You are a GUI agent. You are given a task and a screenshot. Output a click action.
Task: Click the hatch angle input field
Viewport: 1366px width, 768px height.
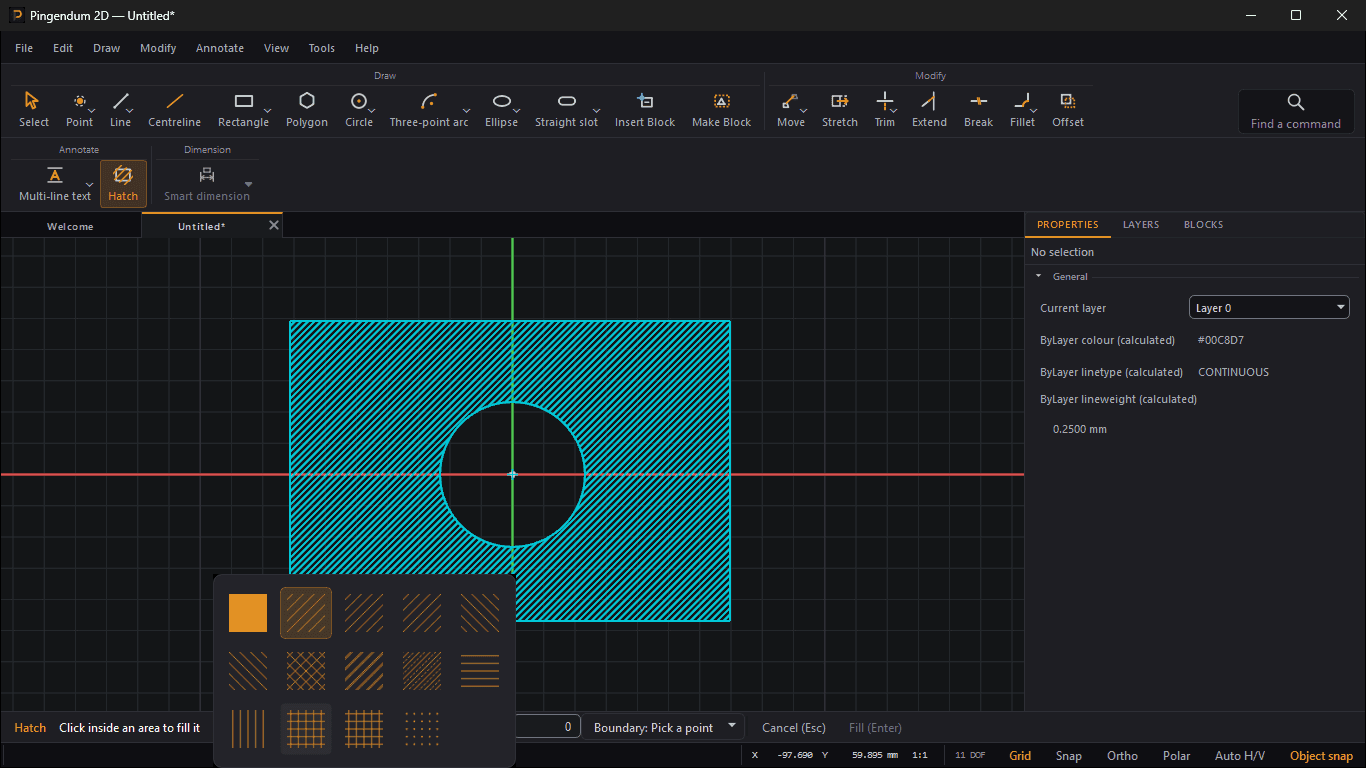(547, 727)
